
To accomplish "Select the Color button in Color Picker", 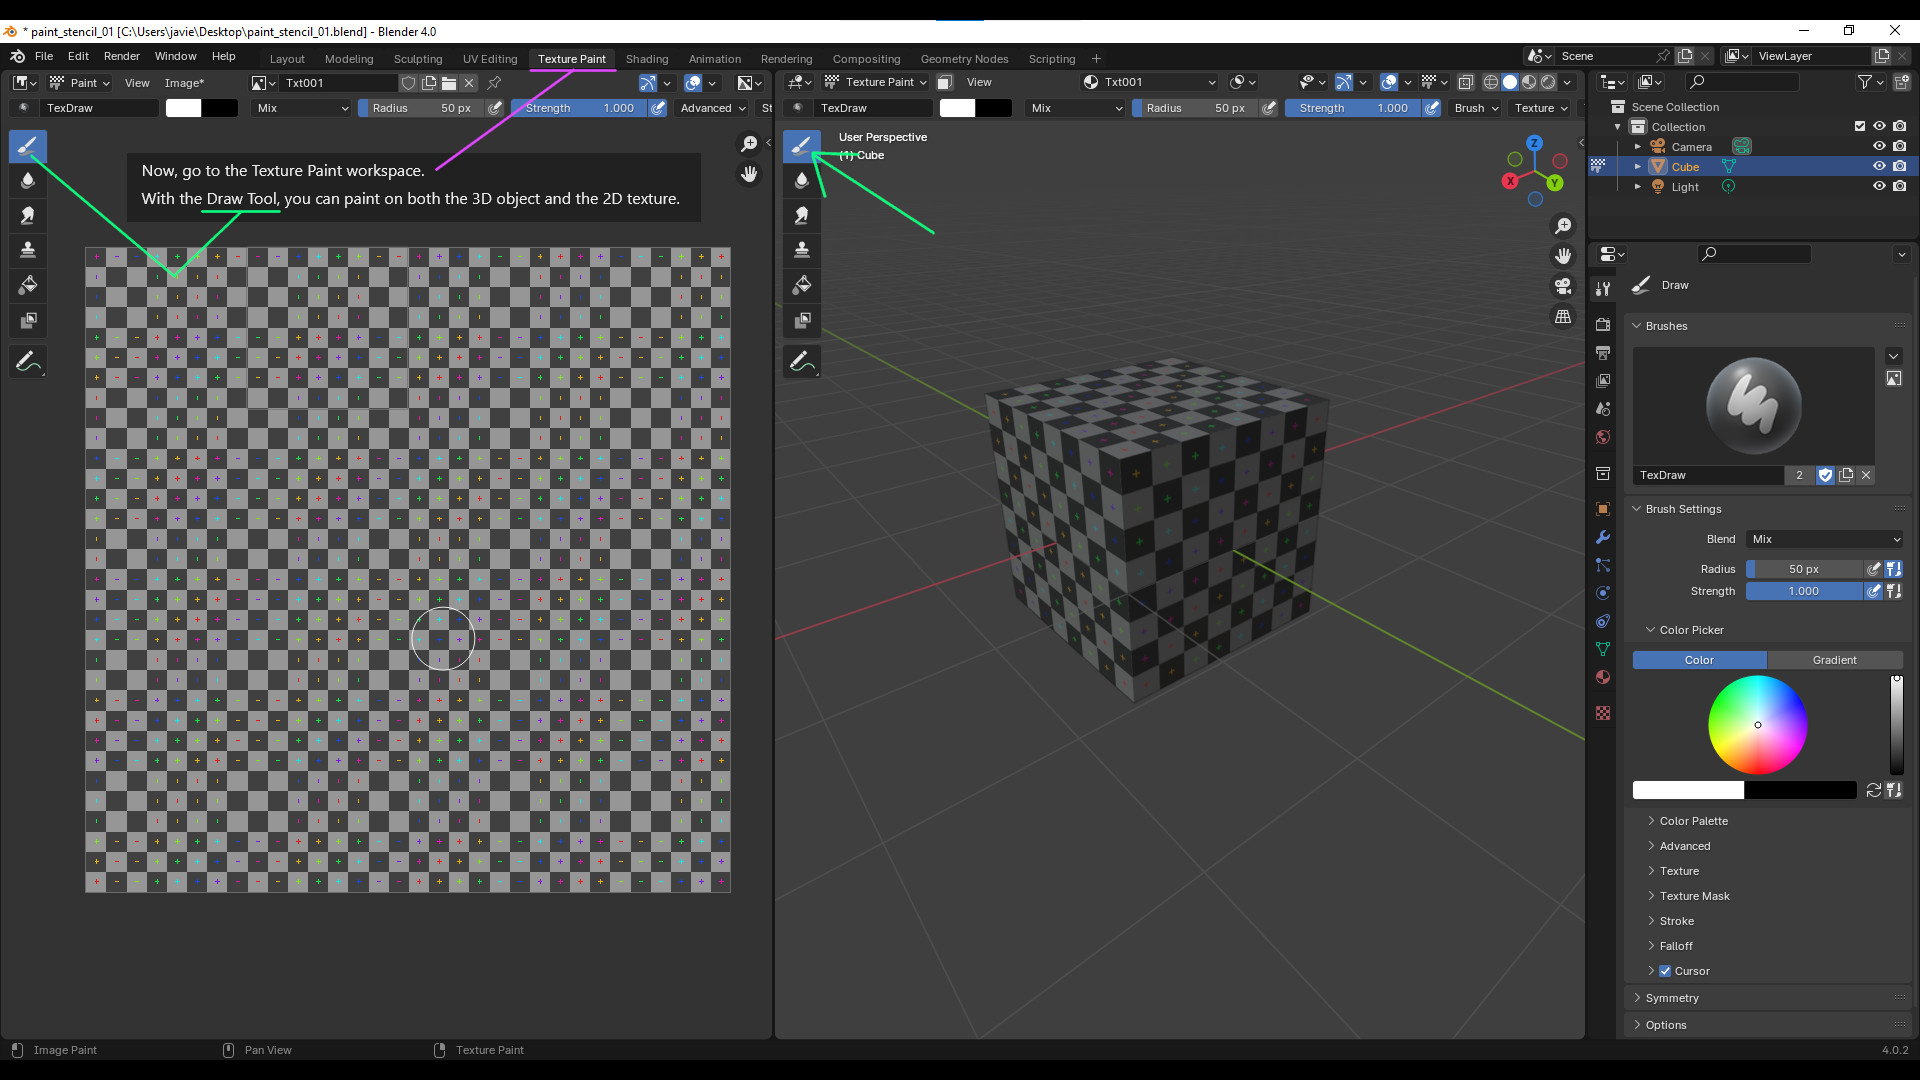I will coord(1699,660).
